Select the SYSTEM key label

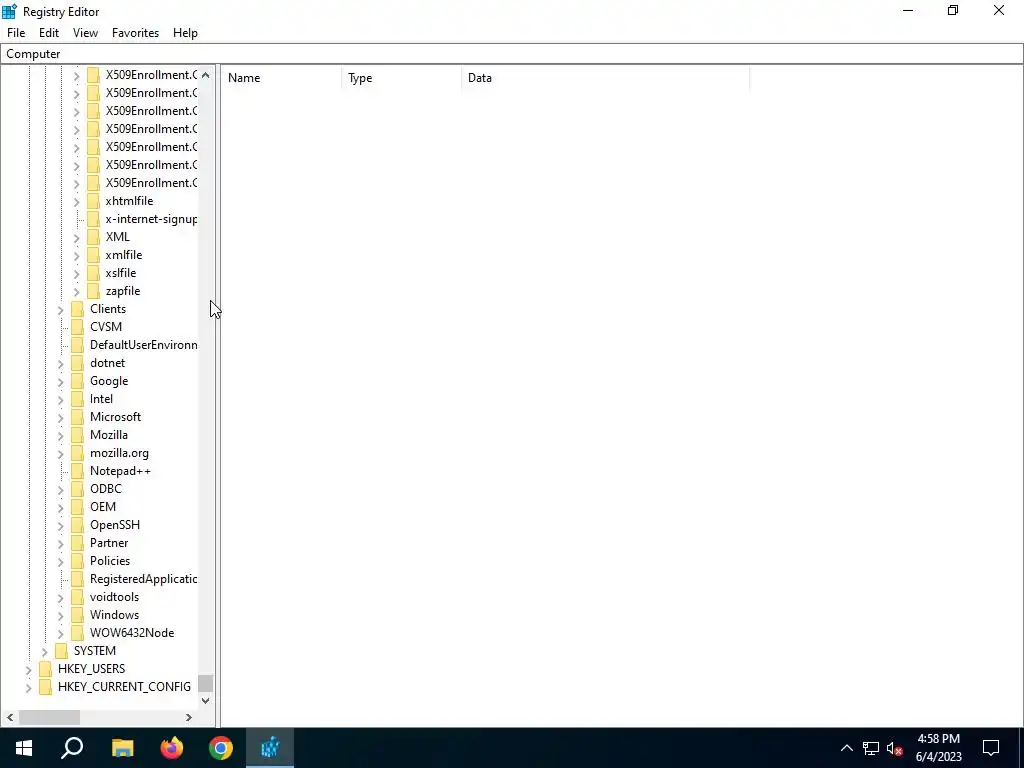pos(95,651)
